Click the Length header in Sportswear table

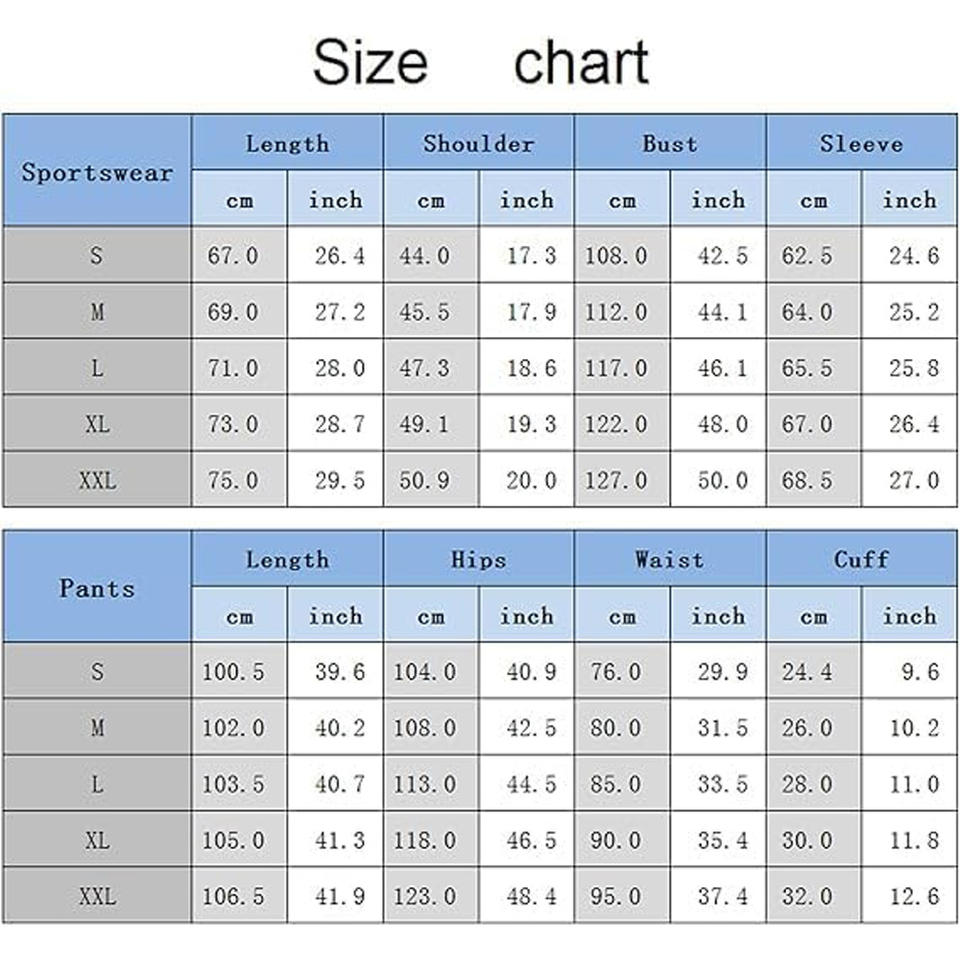[287, 143]
